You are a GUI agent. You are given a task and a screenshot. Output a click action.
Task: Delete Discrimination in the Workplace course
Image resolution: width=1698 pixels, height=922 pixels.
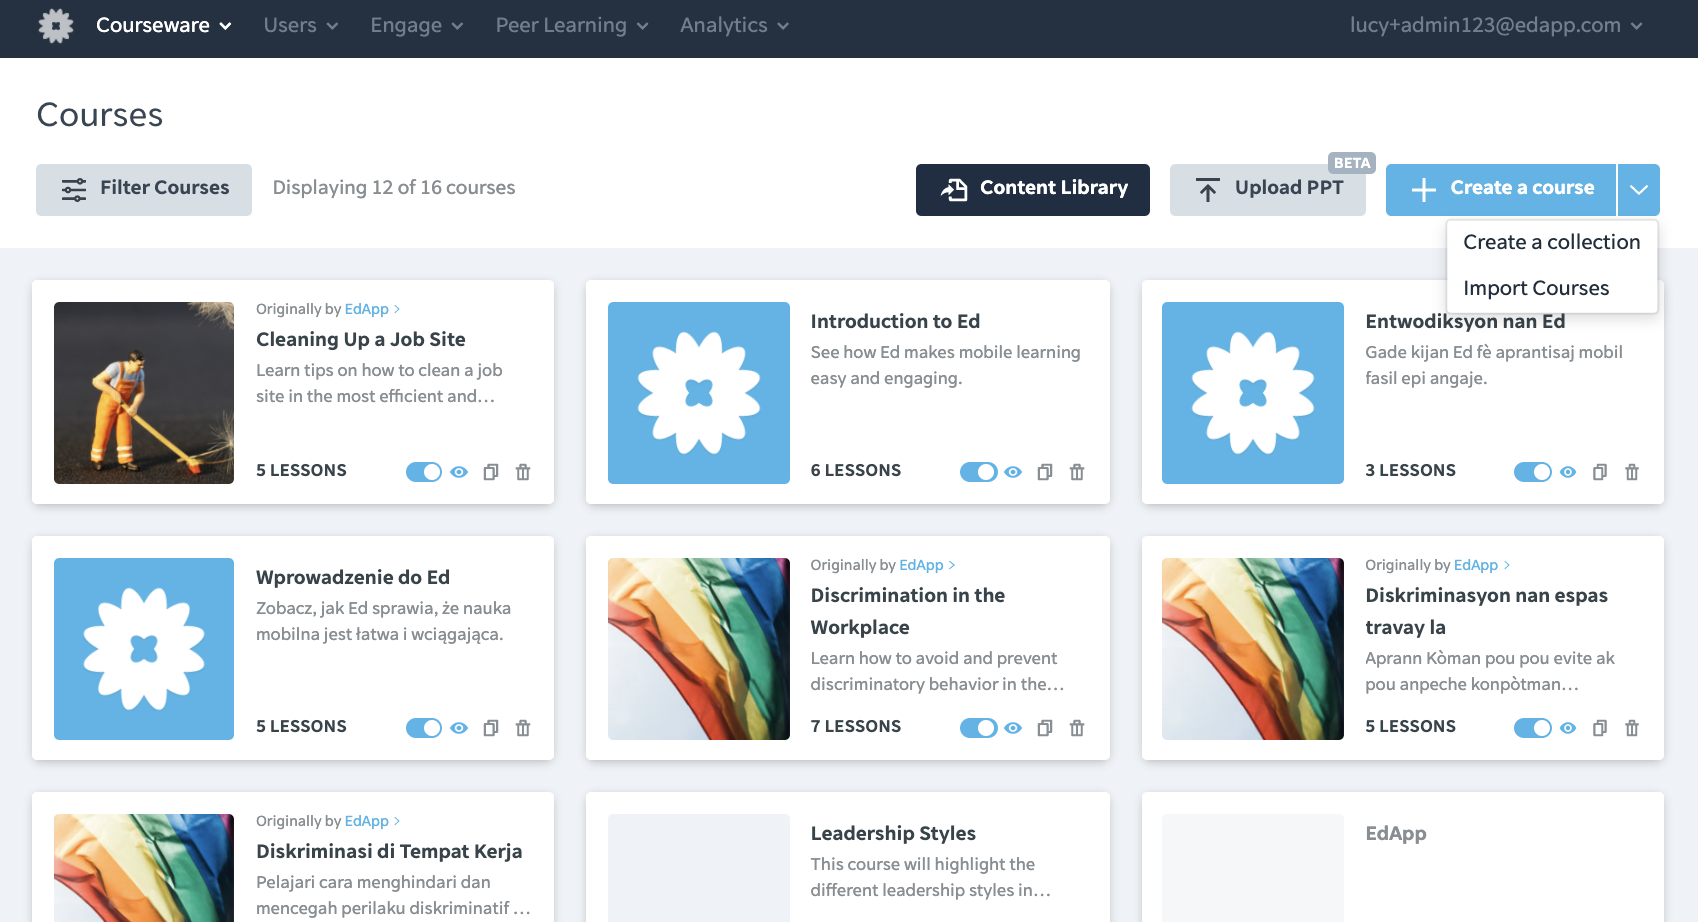(x=1077, y=728)
